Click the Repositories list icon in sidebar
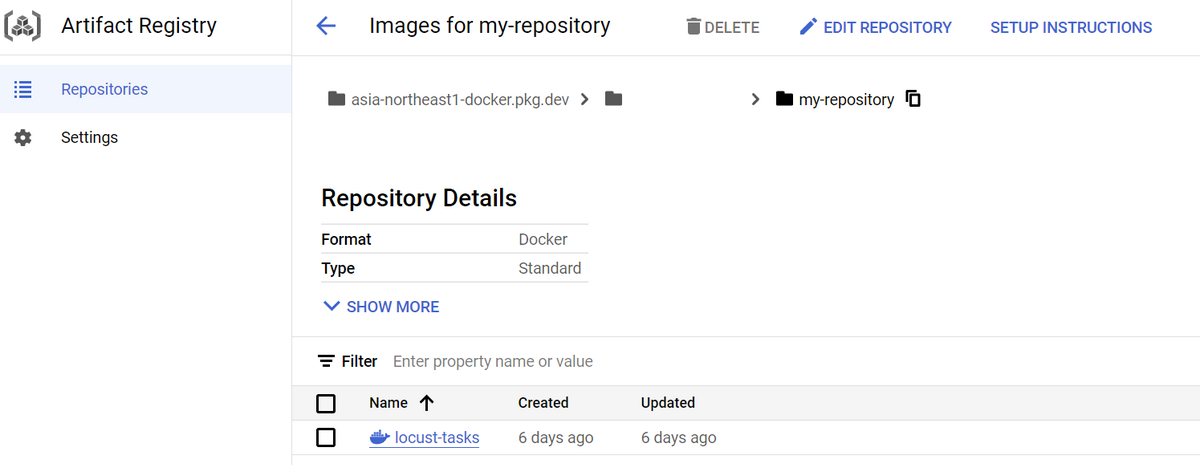 [x=23, y=89]
